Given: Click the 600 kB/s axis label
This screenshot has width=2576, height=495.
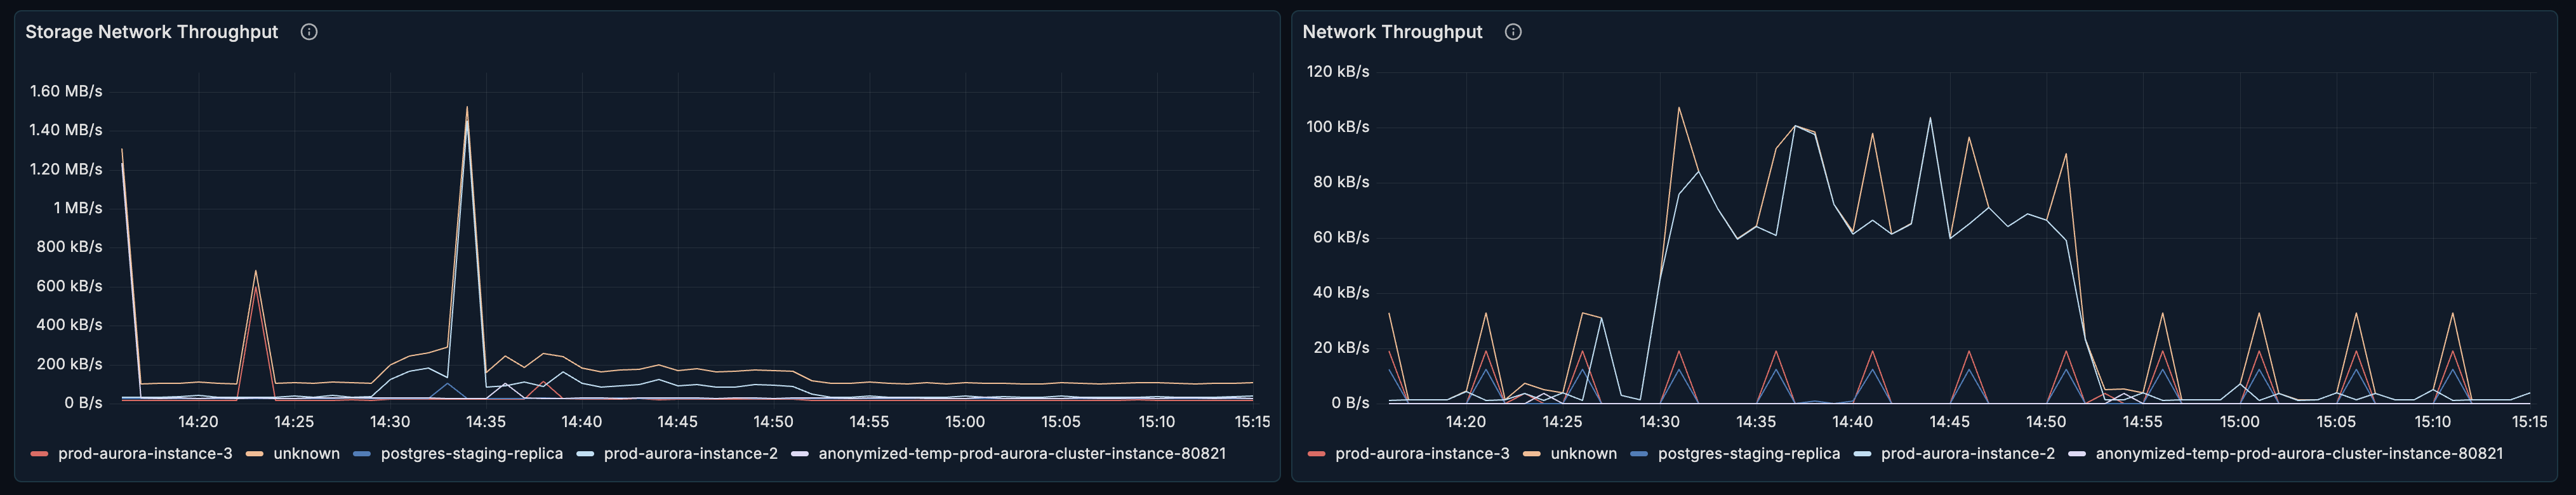Looking at the screenshot, I should coord(69,286).
